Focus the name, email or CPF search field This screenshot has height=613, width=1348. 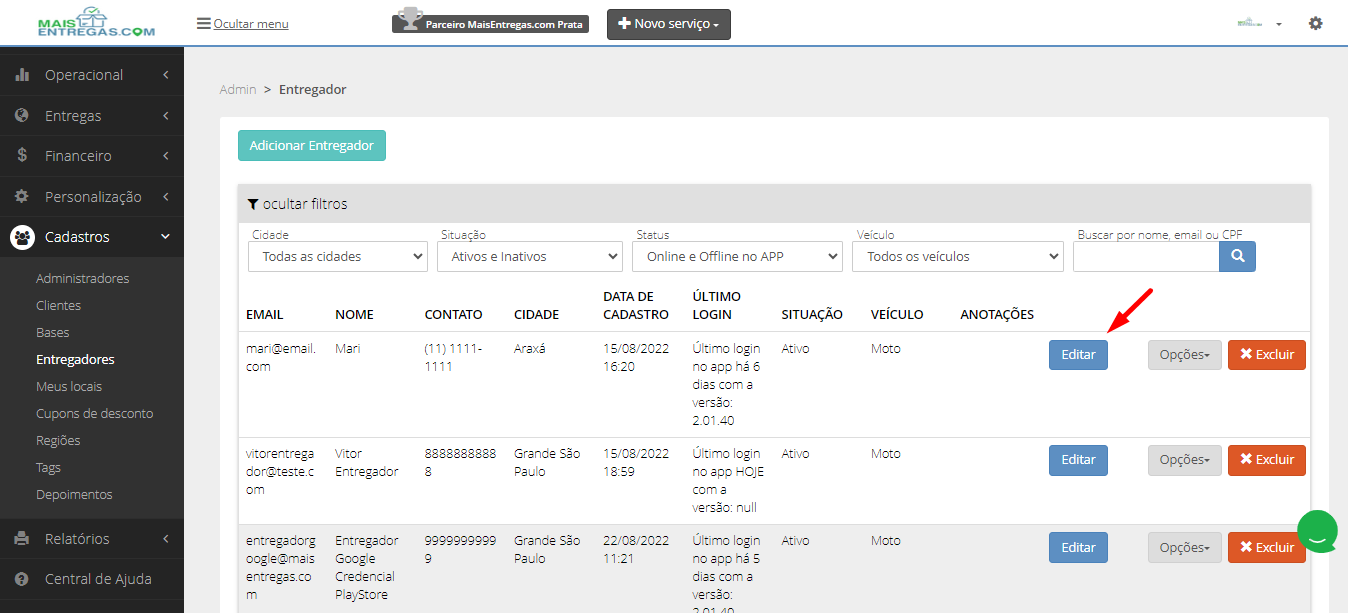[x=1146, y=257]
